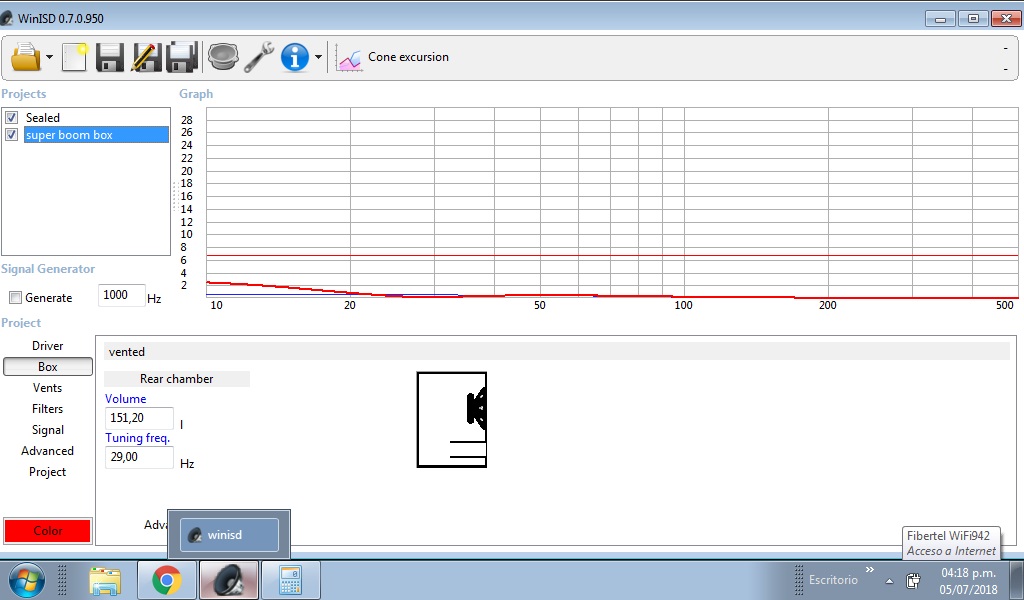The image size is (1024, 600).
Task: Expand the info dropdown arrow
Action: [x=318, y=57]
